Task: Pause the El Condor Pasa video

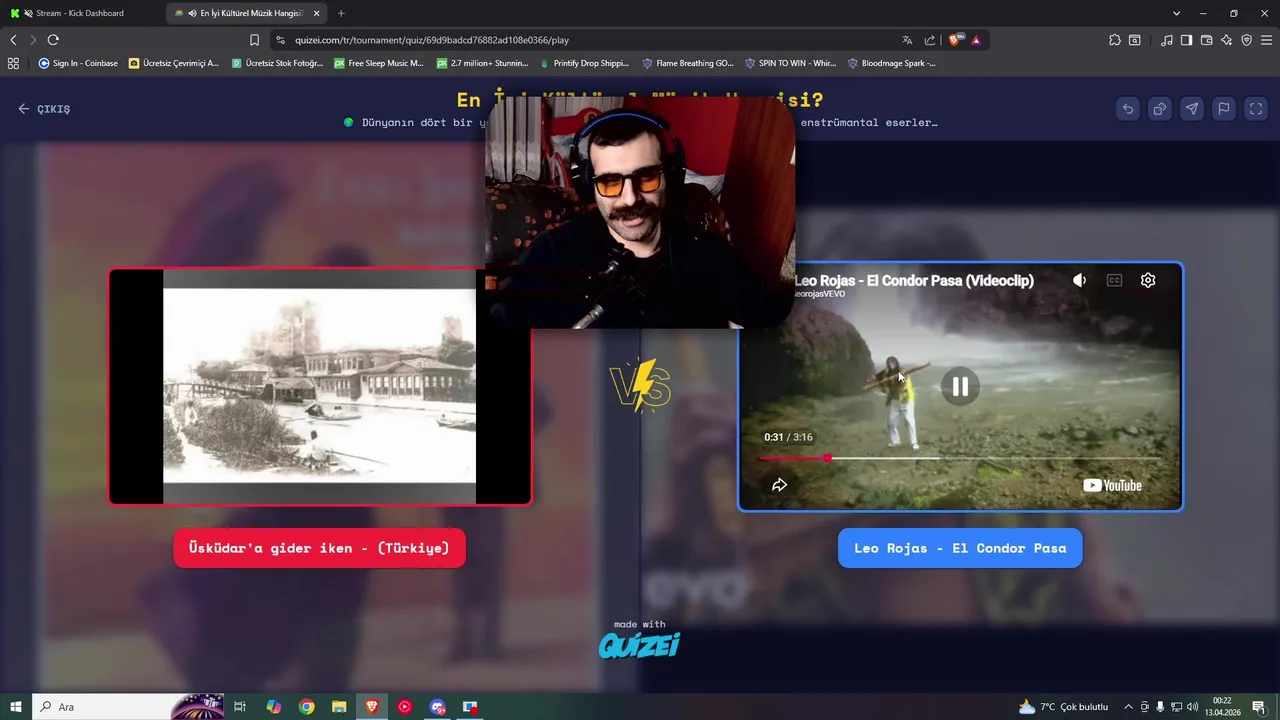Action: click(x=960, y=387)
